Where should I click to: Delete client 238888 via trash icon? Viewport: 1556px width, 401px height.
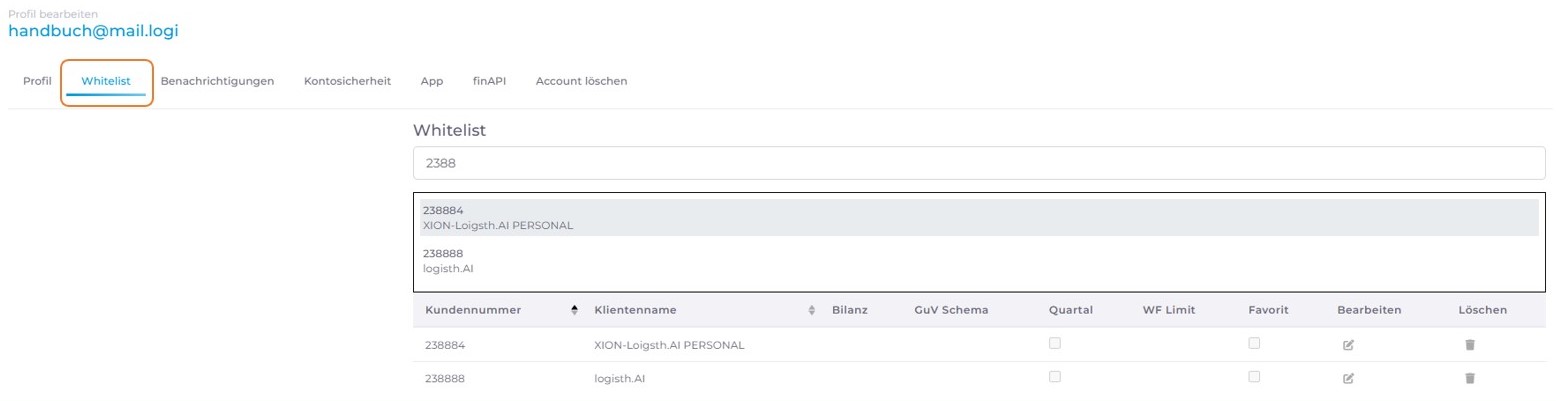tap(1470, 379)
